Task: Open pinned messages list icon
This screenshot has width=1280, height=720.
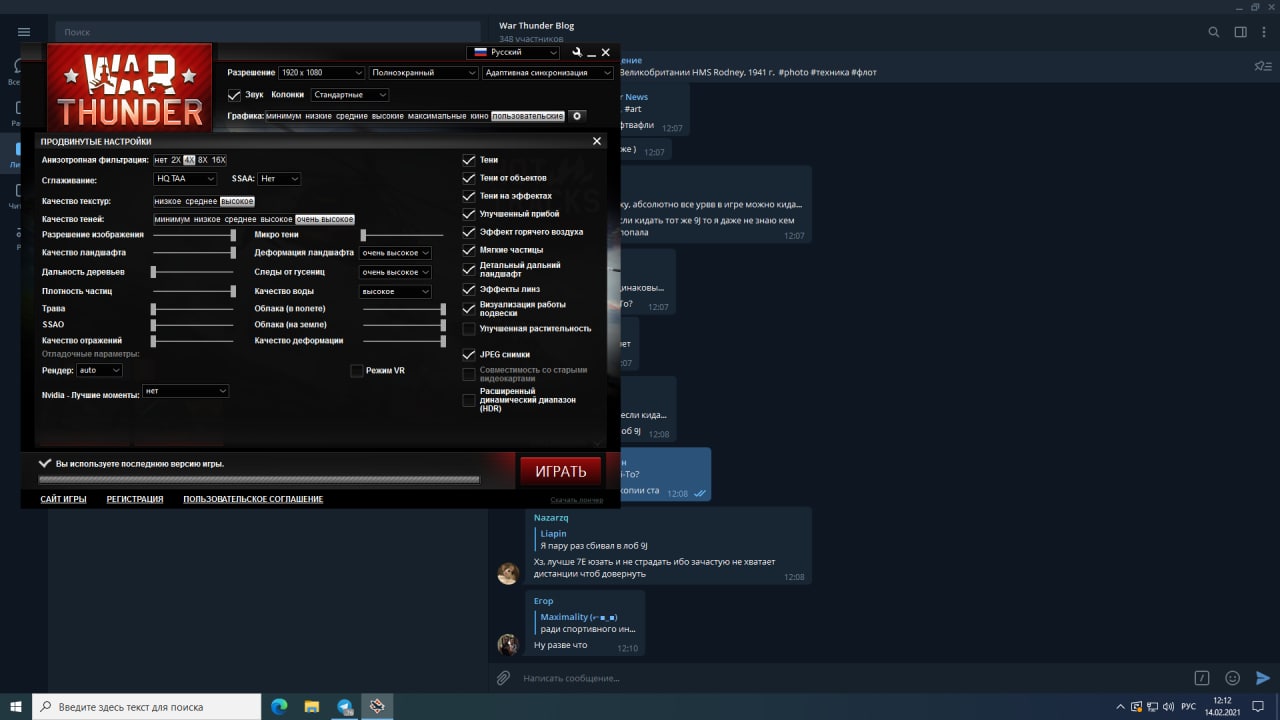Action: [1262, 66]
